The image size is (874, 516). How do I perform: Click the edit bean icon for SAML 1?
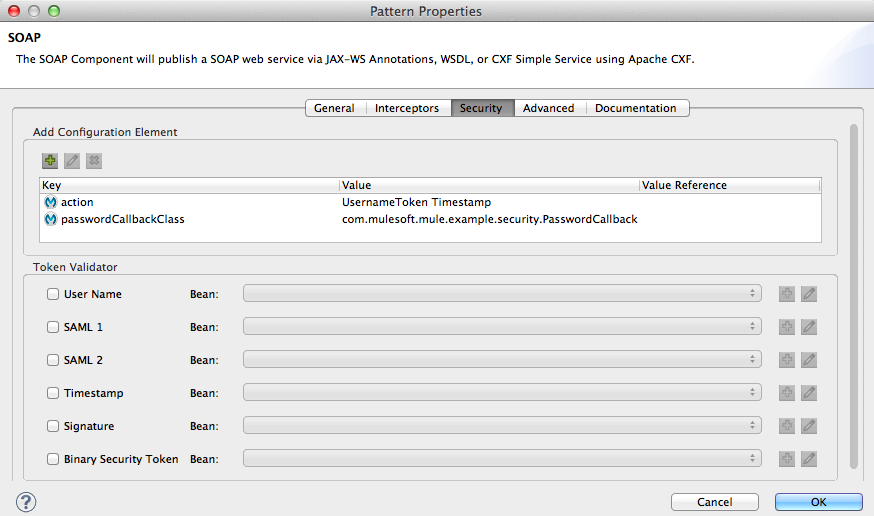pyautogui.click(x=809, y=327)
